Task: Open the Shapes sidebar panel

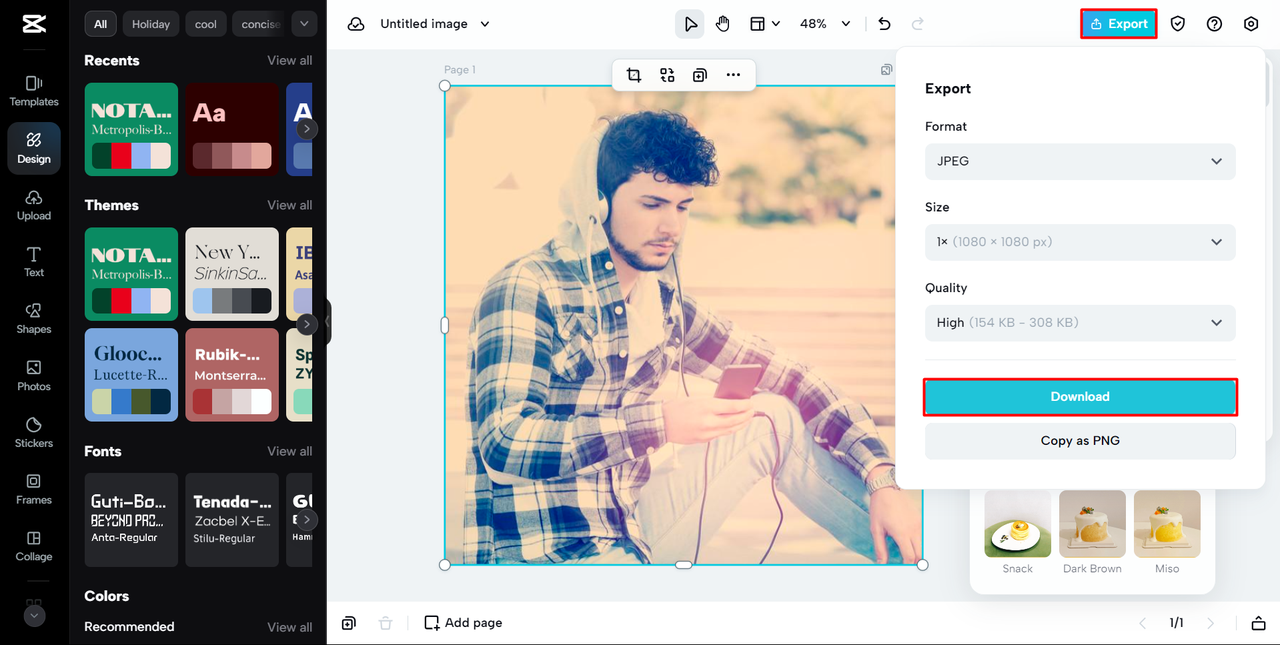Action: click(34, 319)
